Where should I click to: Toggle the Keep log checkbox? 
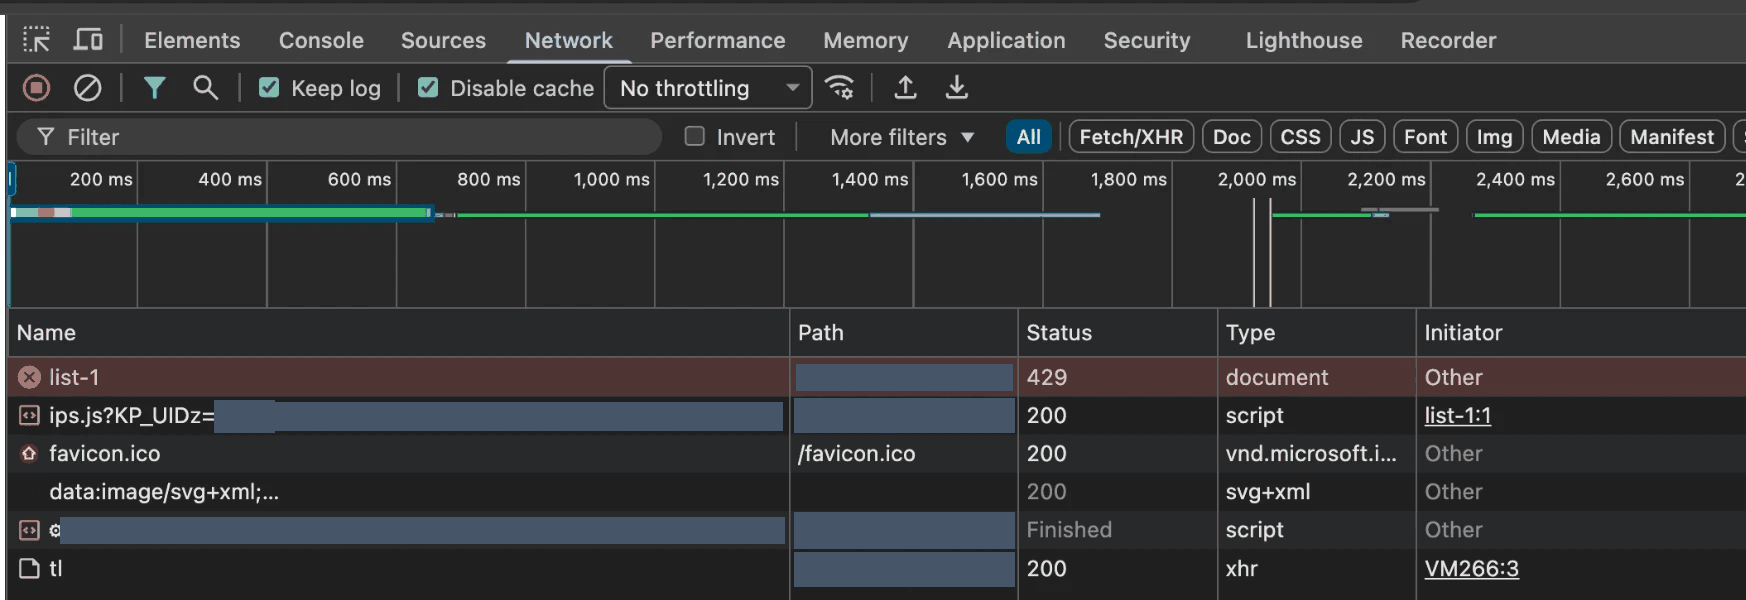tap(269, 88)
